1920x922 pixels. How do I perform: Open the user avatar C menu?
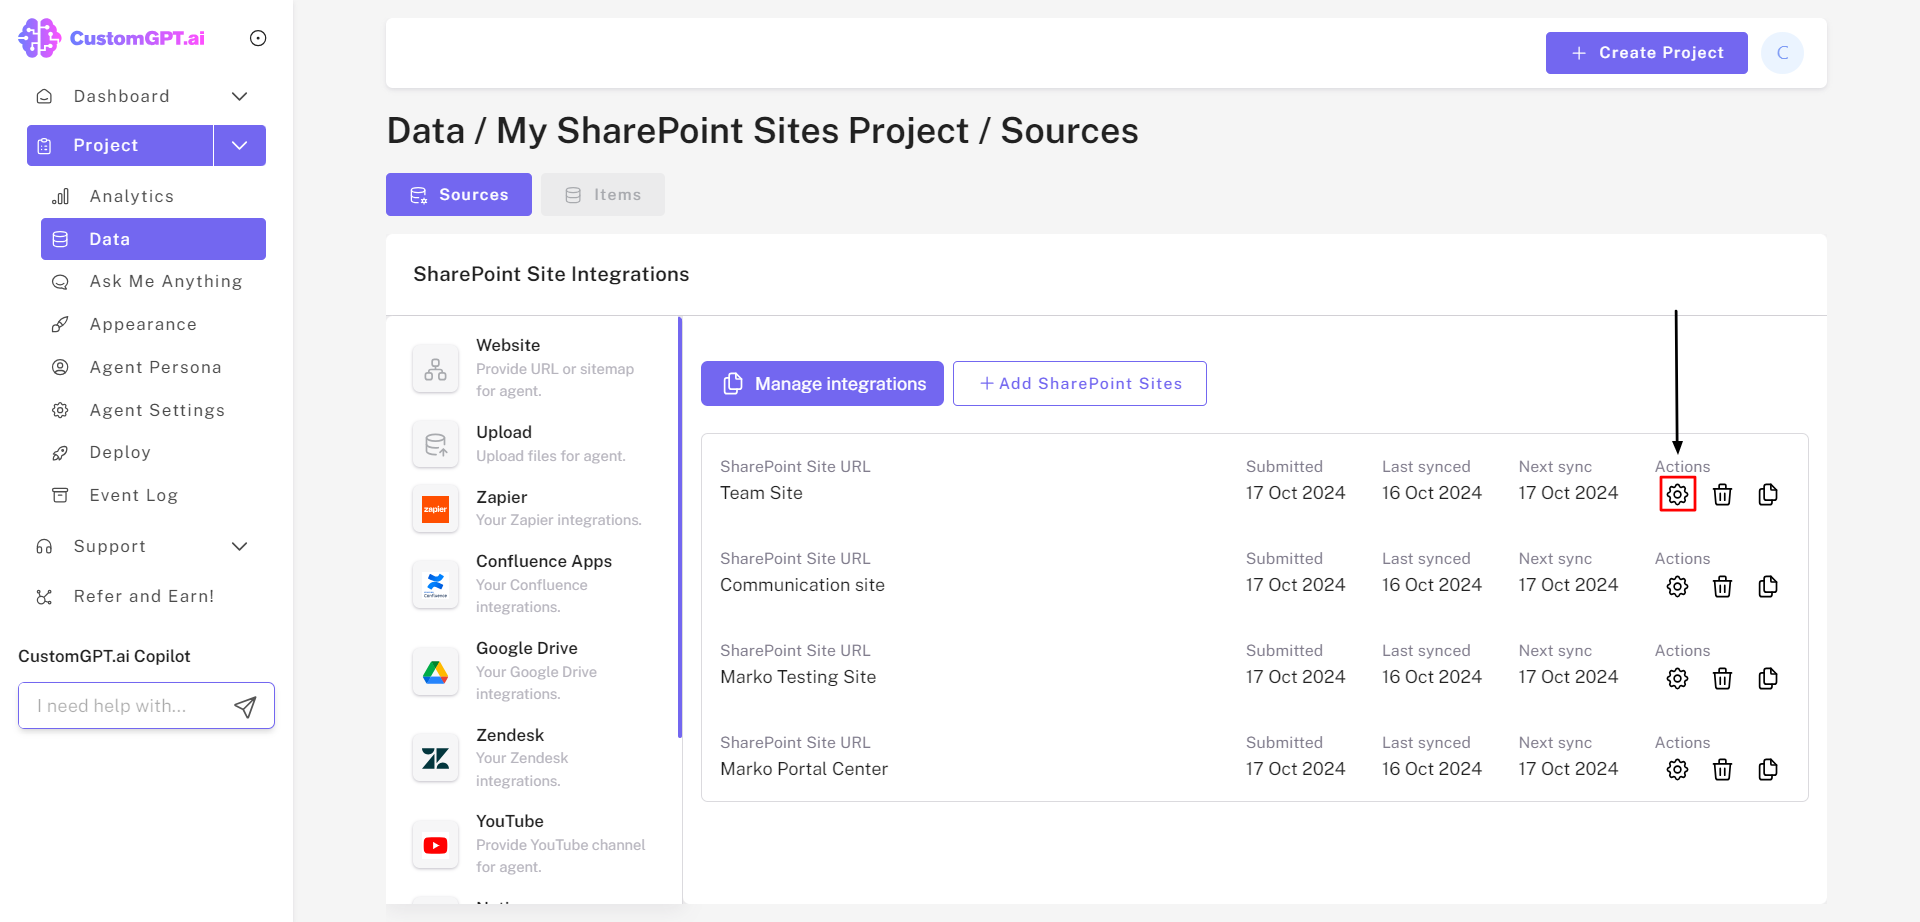1782,53
